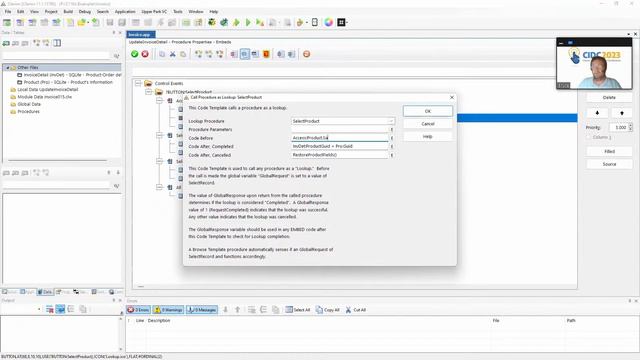
Task: Open the Application menu
Action: coord(125,11)
